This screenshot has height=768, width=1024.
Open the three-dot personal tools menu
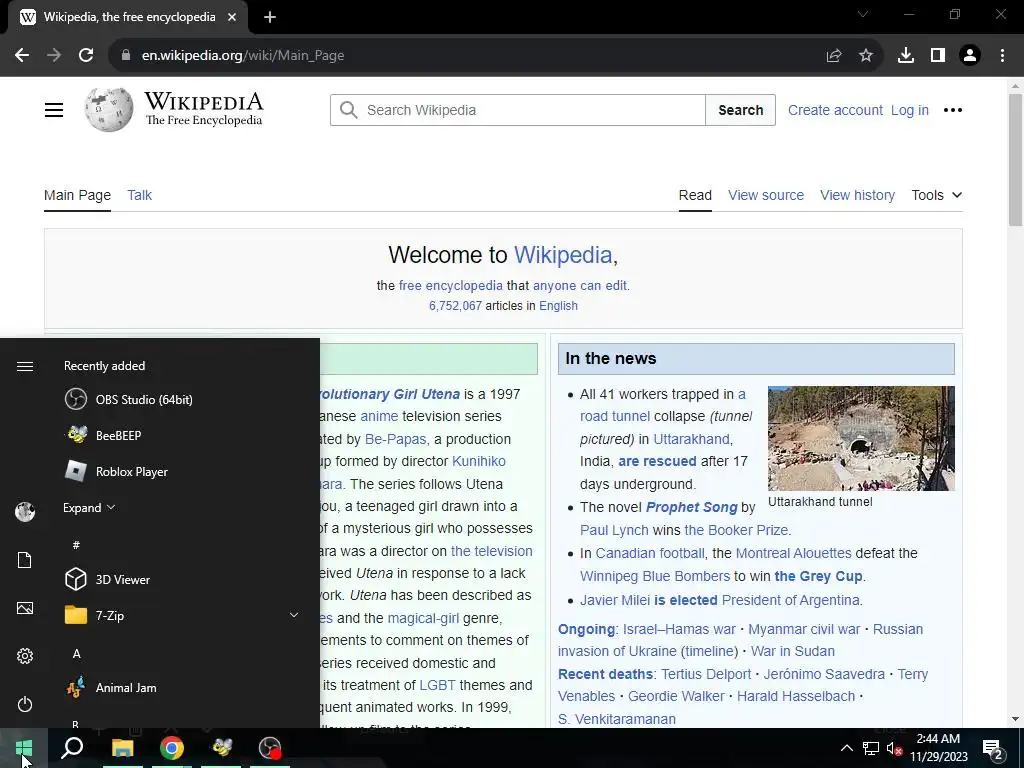click(953, 110)
